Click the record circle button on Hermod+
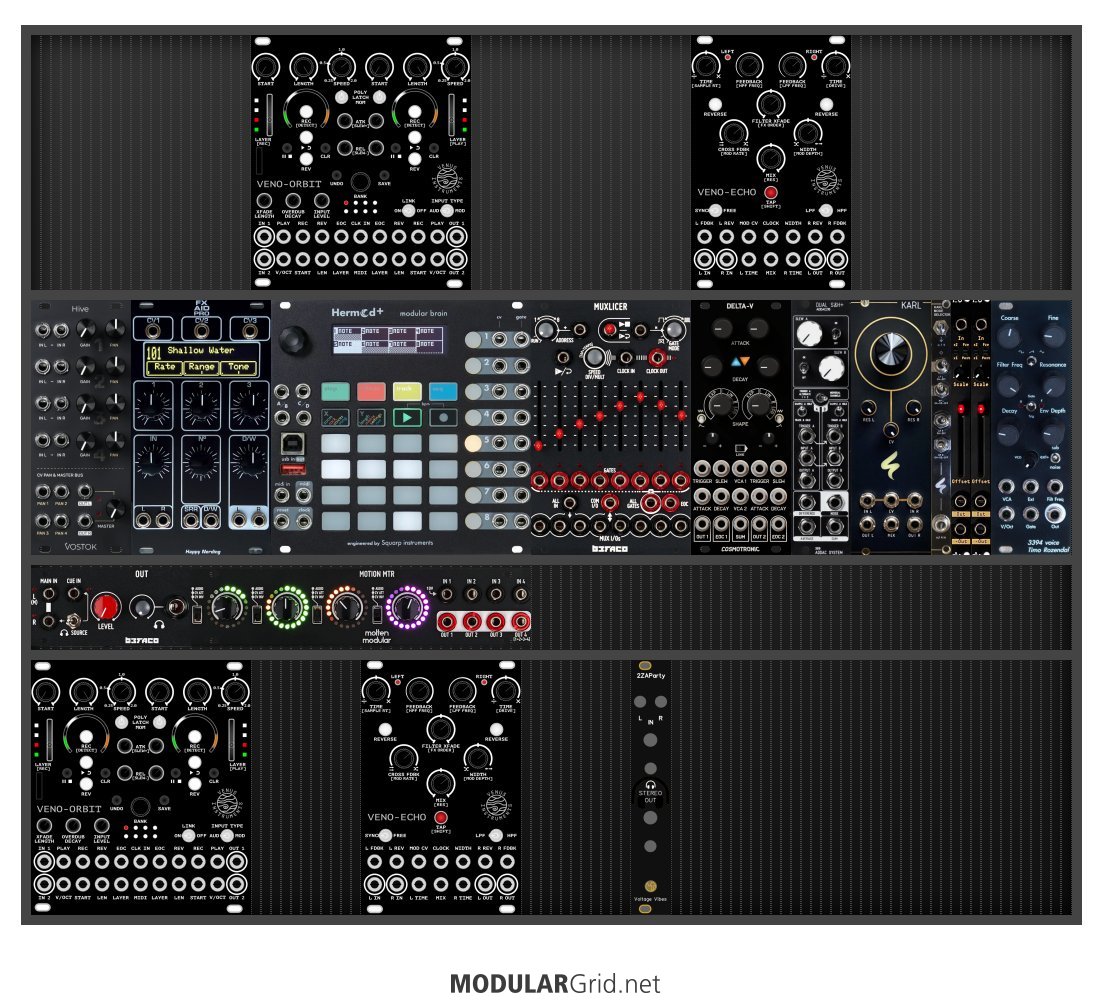This screenshot has height=1005, width=1112. coord(443,418)
